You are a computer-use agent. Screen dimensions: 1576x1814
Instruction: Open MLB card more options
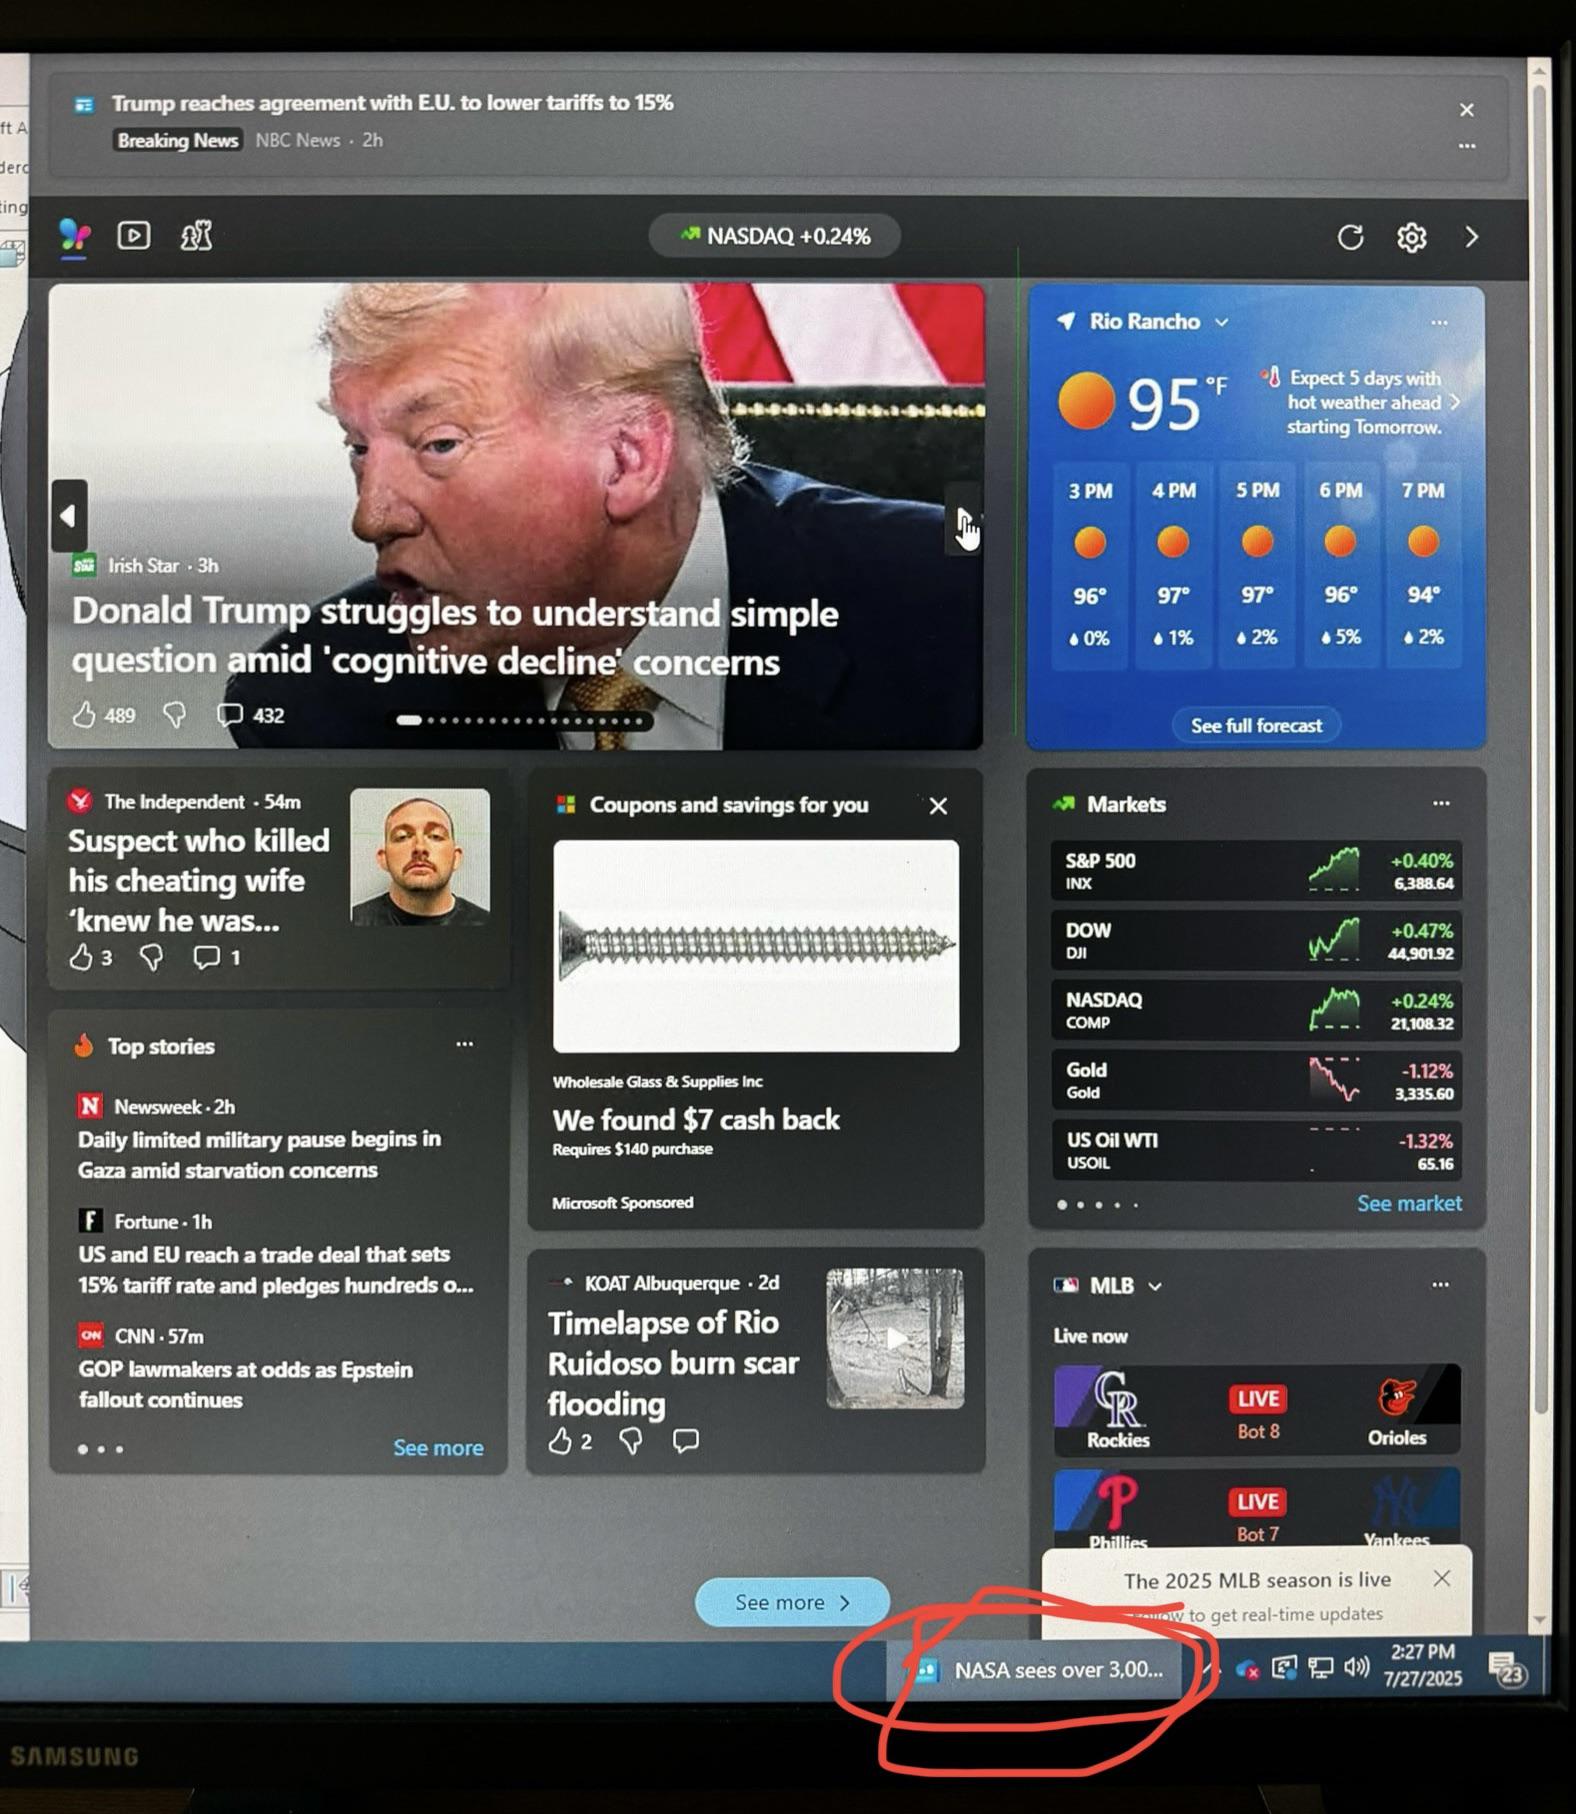click(x=1440, y=1285)
